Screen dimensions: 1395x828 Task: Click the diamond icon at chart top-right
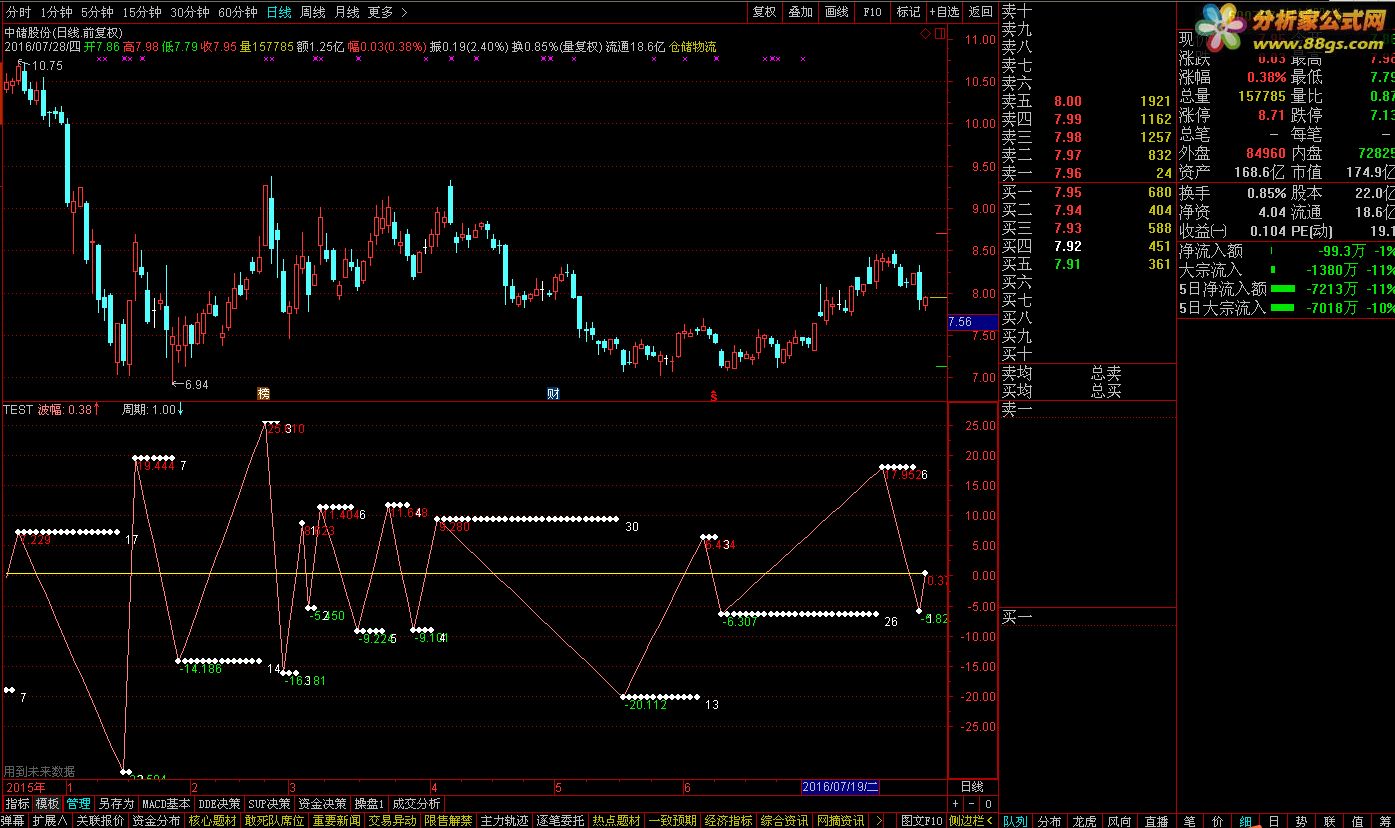click(x=926, y=33)
